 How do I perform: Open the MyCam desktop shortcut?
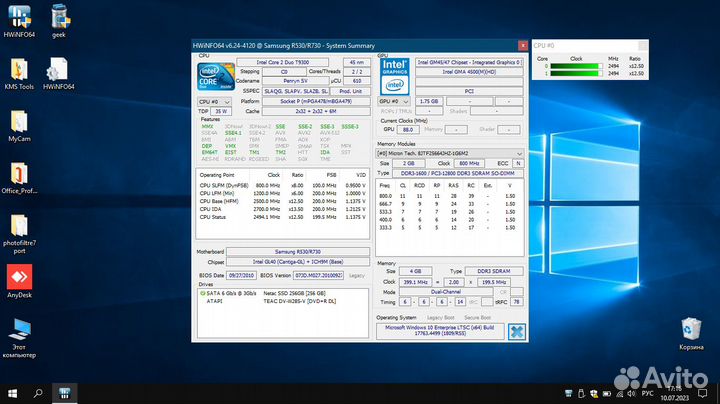pyautogui.click(x=19, y=124)
